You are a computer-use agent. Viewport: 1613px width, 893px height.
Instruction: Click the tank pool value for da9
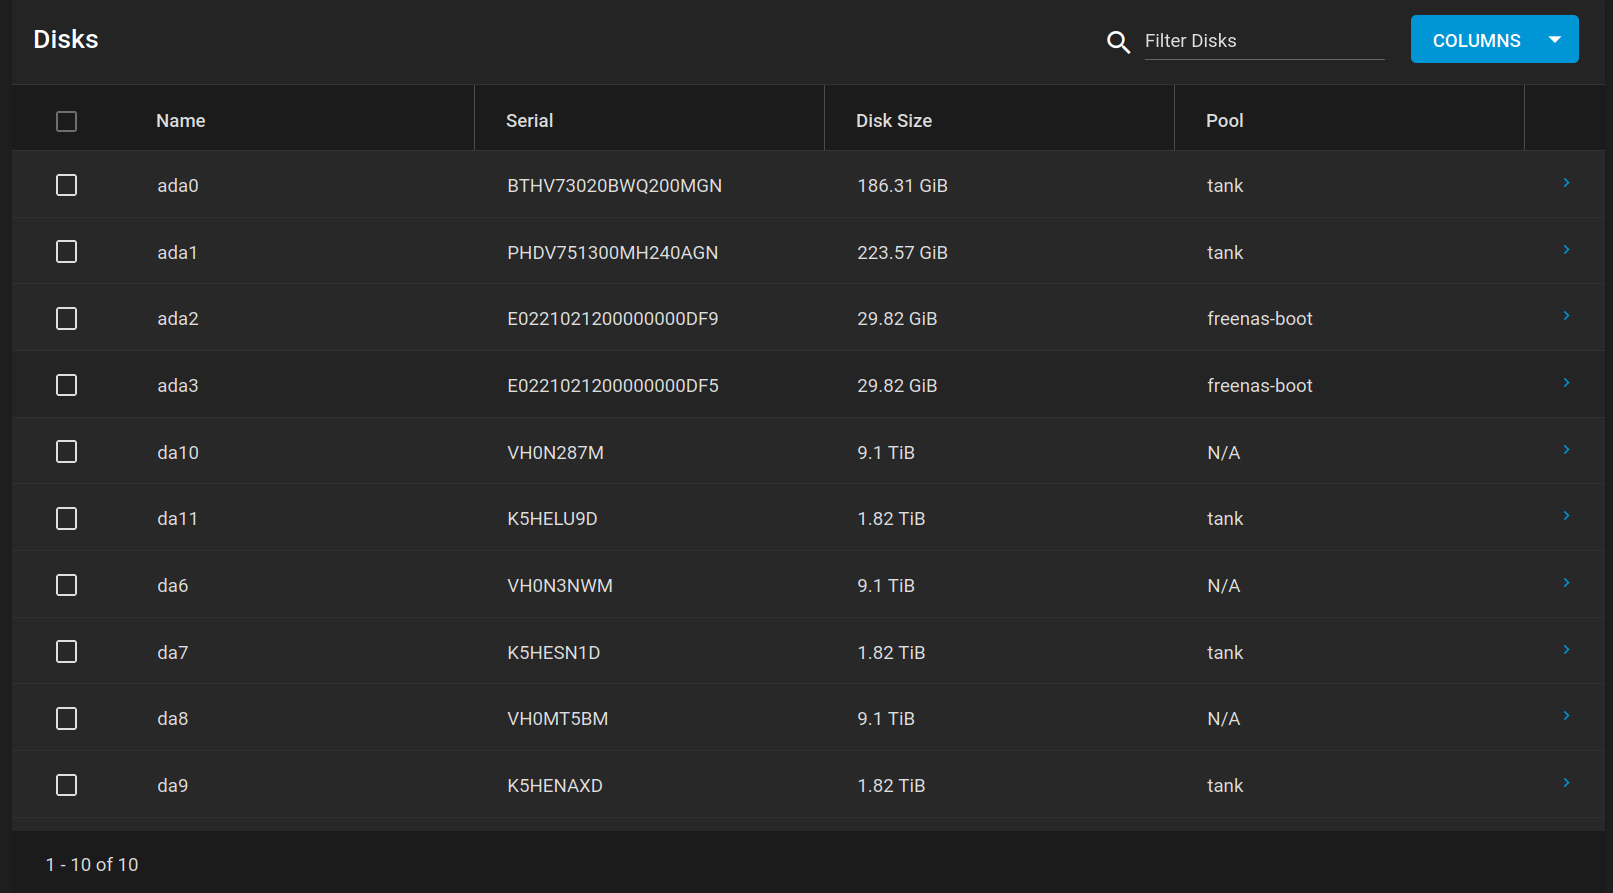pyautogui.click(x=1225, y=786)
